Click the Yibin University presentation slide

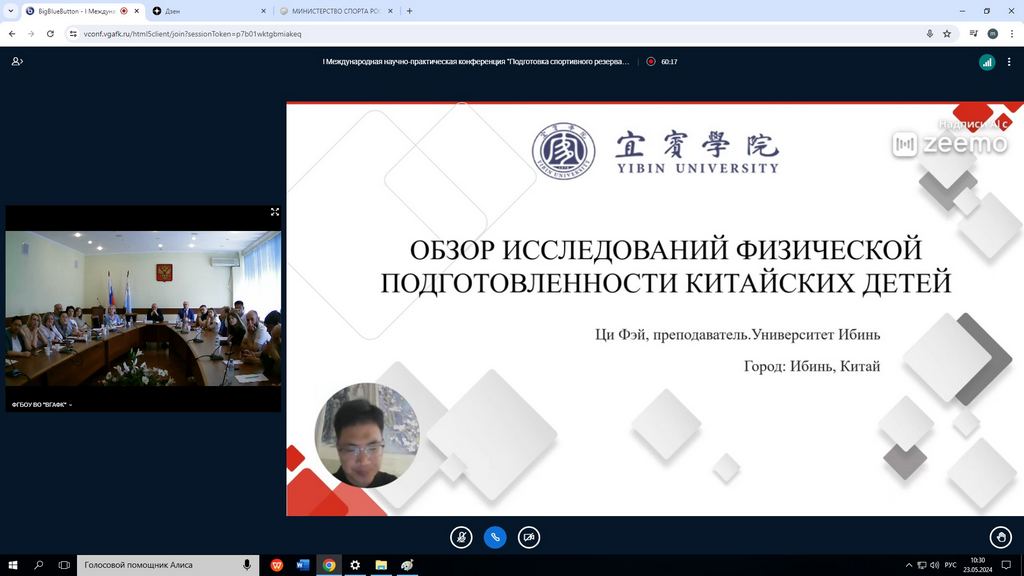pos(655,309)
